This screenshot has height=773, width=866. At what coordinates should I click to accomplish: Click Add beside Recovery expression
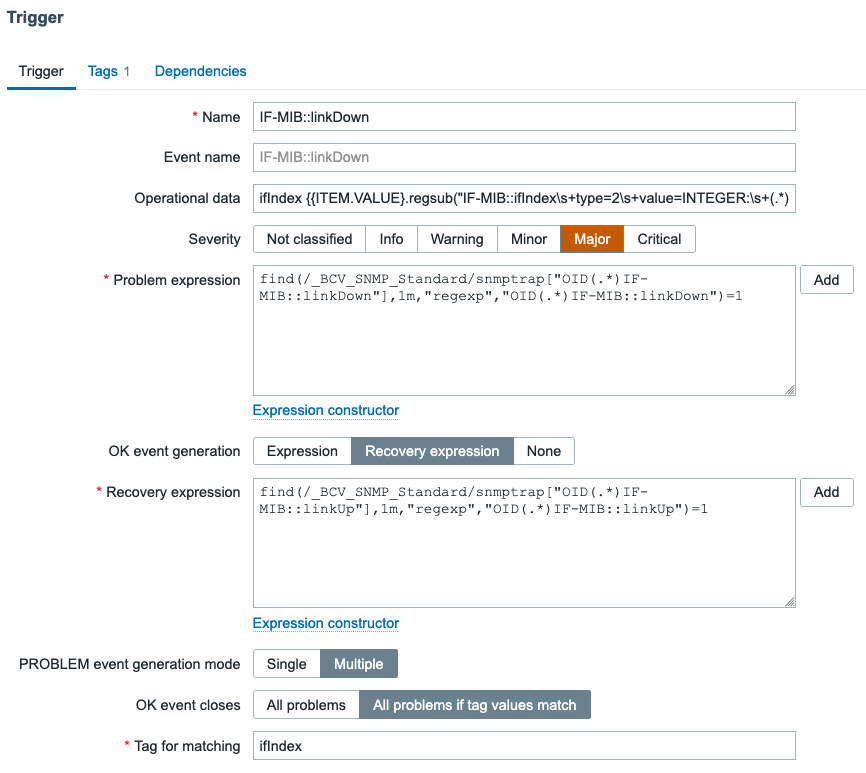coord(826,492)
